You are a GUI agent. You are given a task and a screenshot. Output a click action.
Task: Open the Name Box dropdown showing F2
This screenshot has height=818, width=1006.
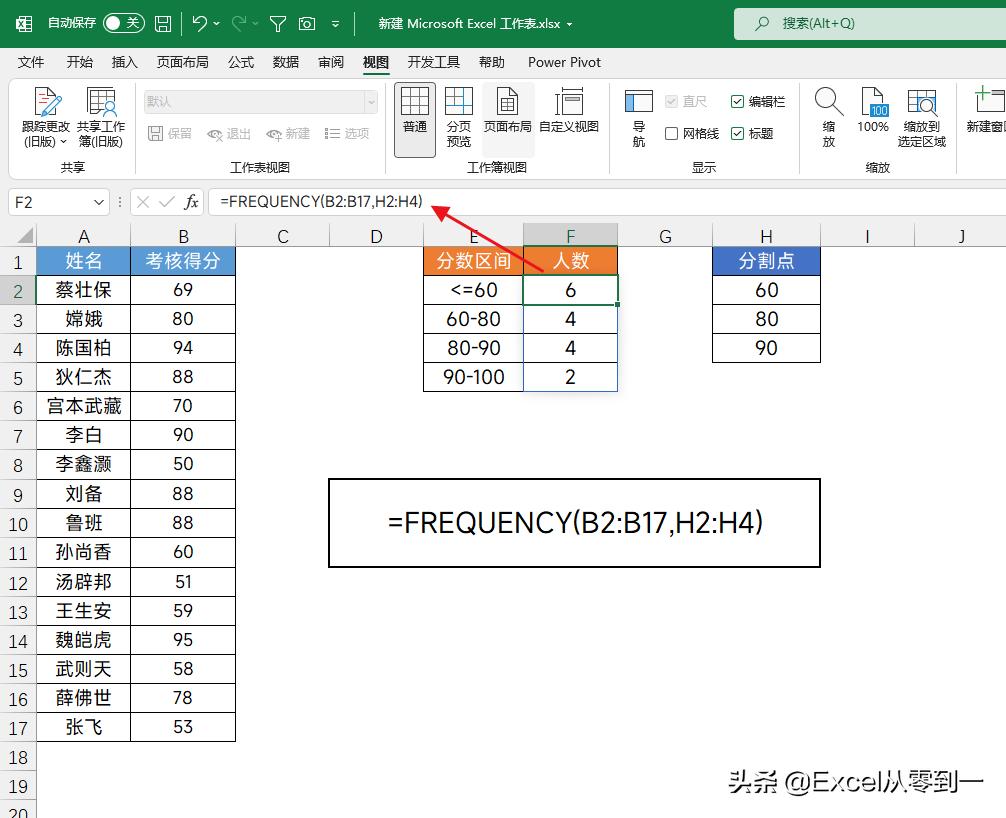click(97, 202)
